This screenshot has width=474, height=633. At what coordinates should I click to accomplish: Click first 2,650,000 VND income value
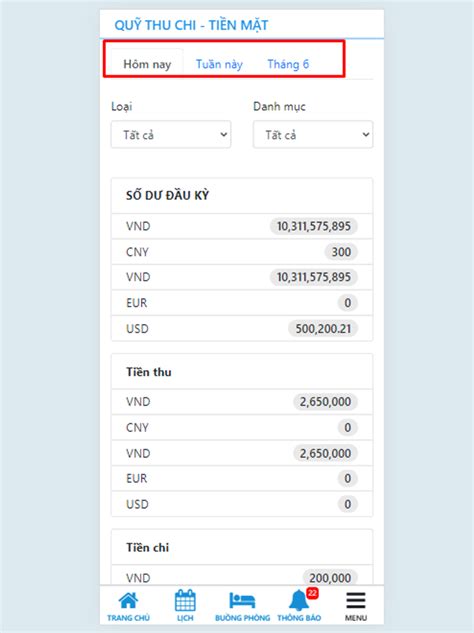325,402
